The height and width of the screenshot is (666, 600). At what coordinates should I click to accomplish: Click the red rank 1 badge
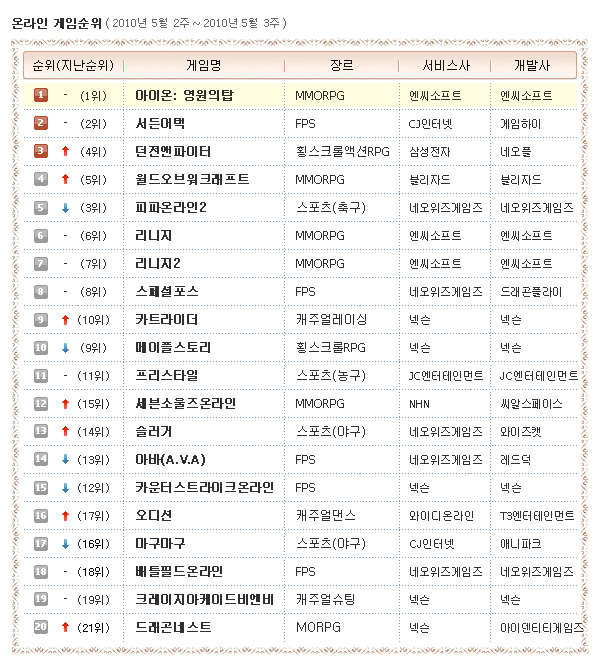[x=41, y=95]
